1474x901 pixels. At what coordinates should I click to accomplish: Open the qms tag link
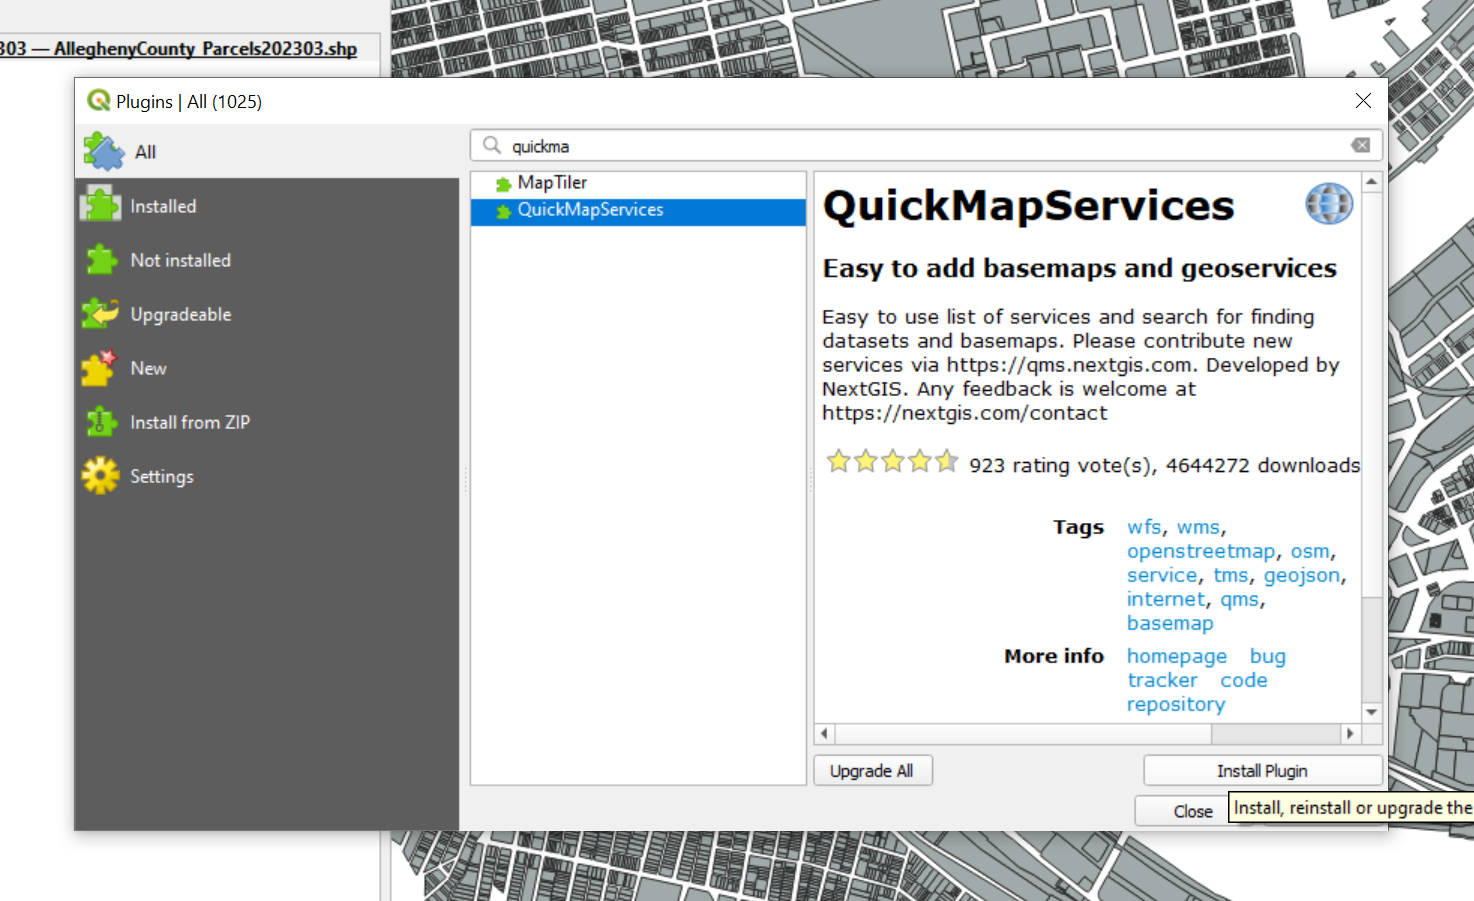[1239, 599]
